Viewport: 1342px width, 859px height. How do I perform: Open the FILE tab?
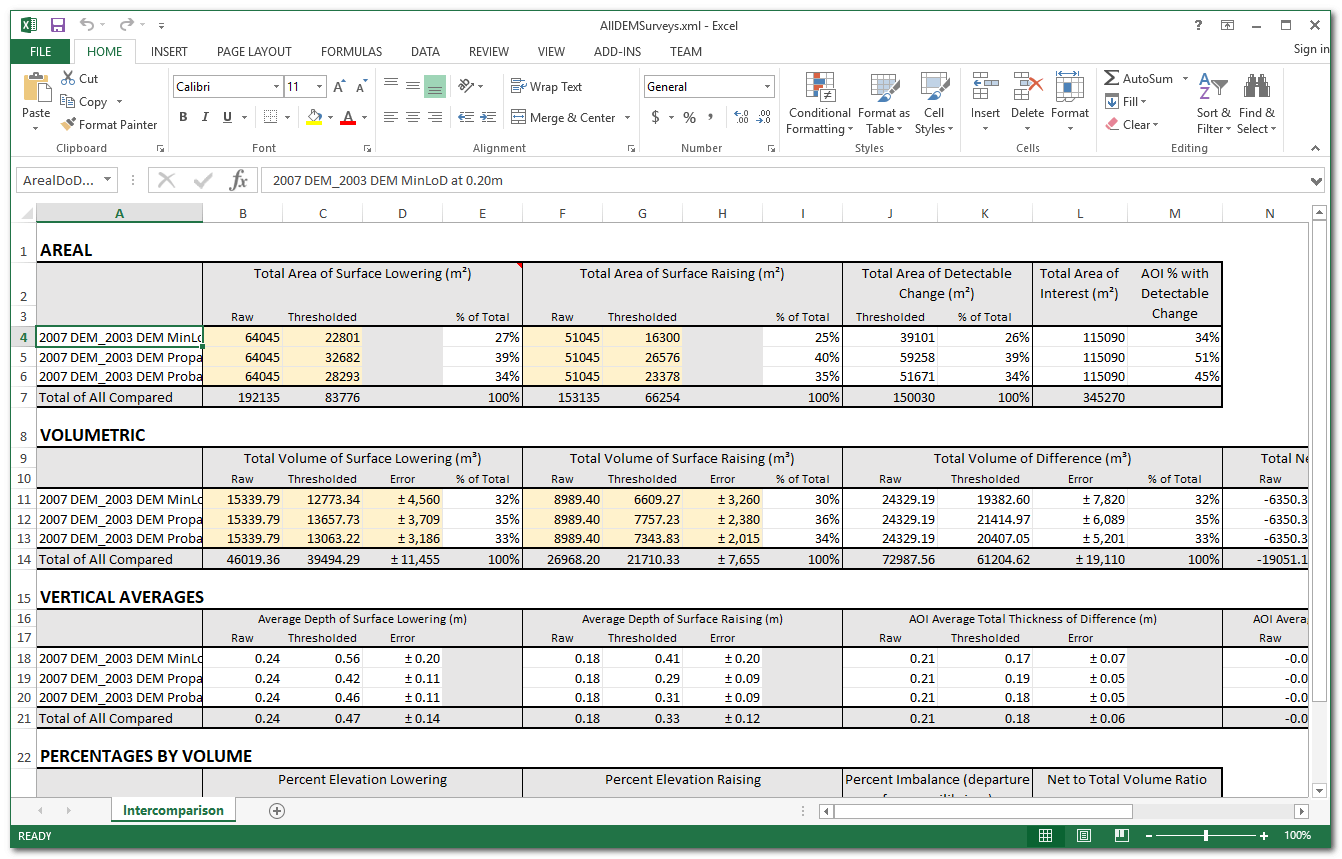(41, 52)
